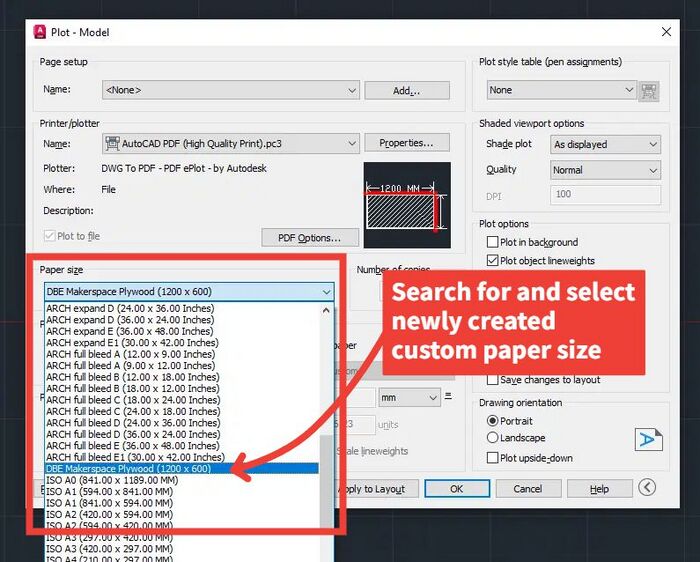The image size is (700, 562).
Task: Select Landscape orientation
Action: tap(492, 437)
